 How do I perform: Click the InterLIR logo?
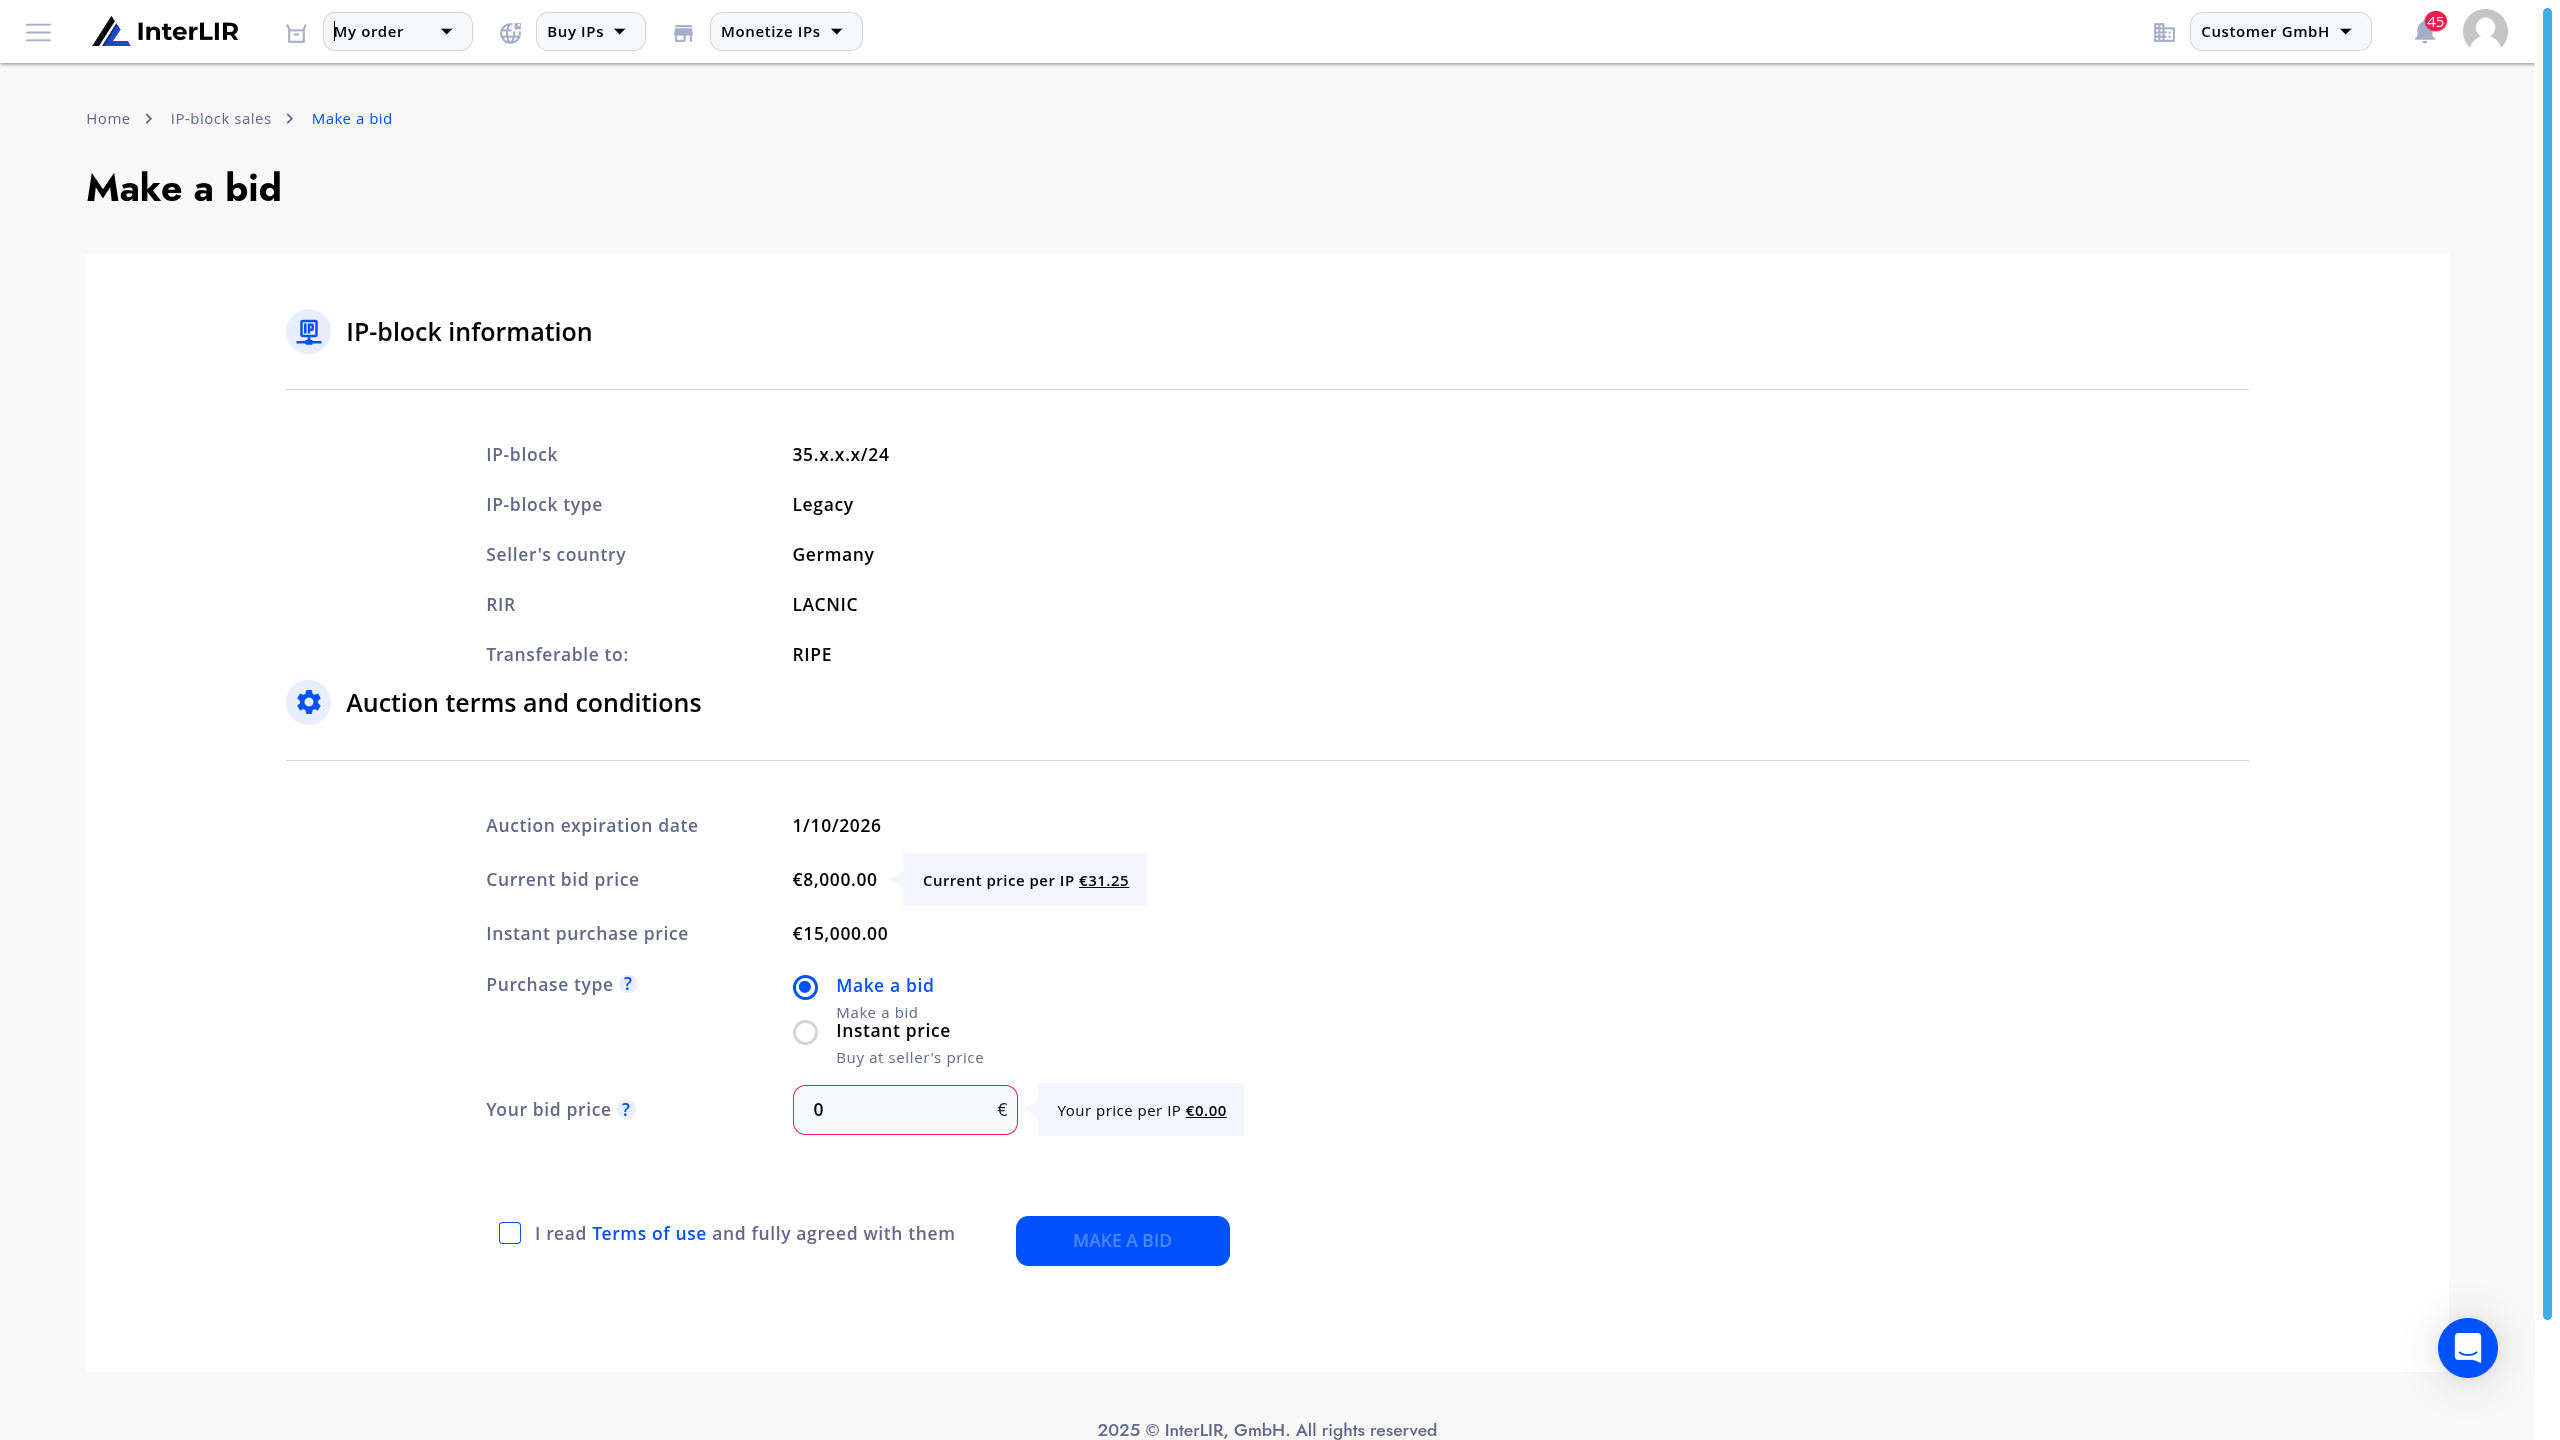[x=166, y=32]
